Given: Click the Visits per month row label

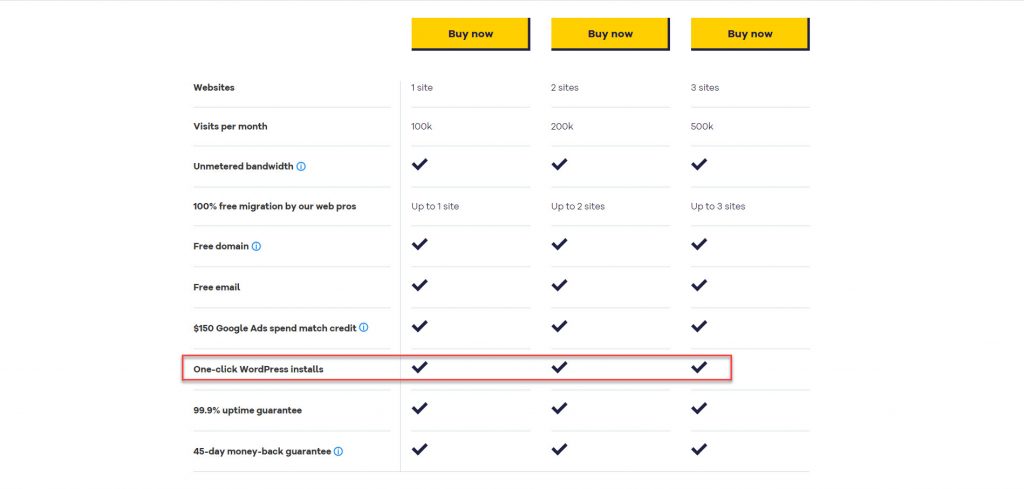Looking at the screenshot, I should pos(230,127).
